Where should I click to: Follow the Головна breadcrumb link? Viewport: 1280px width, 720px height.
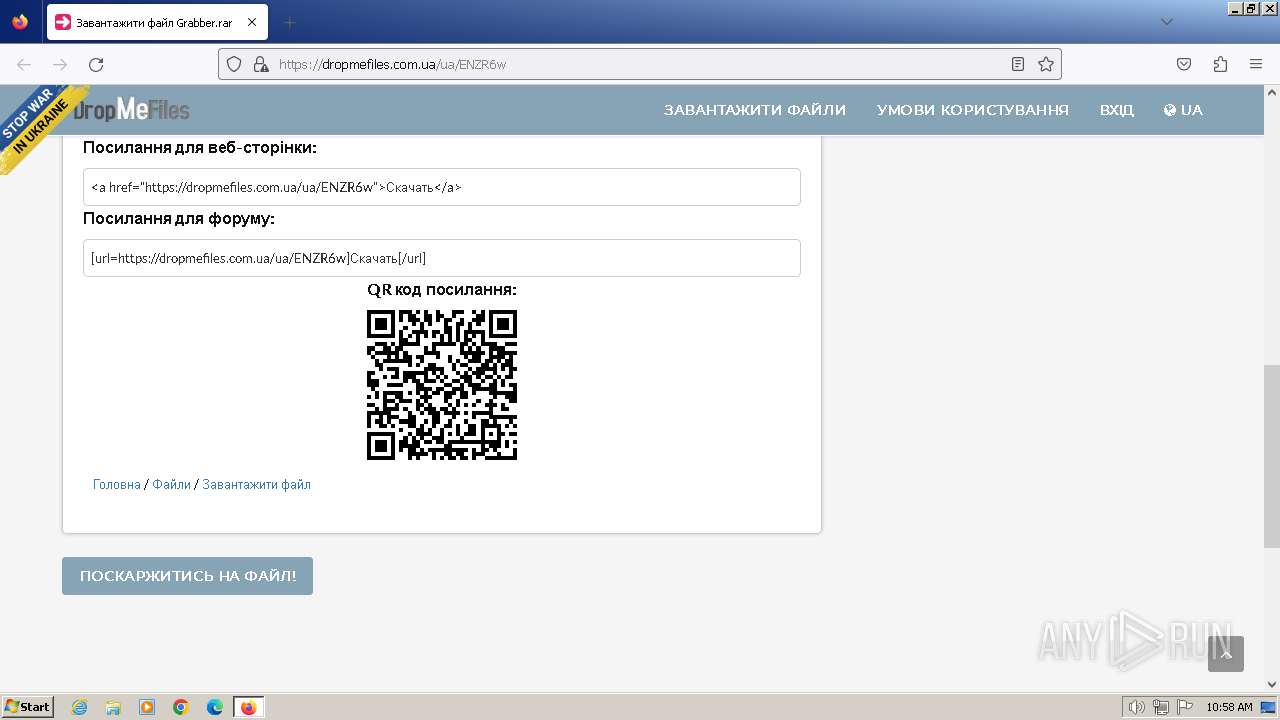coord(117,484)
